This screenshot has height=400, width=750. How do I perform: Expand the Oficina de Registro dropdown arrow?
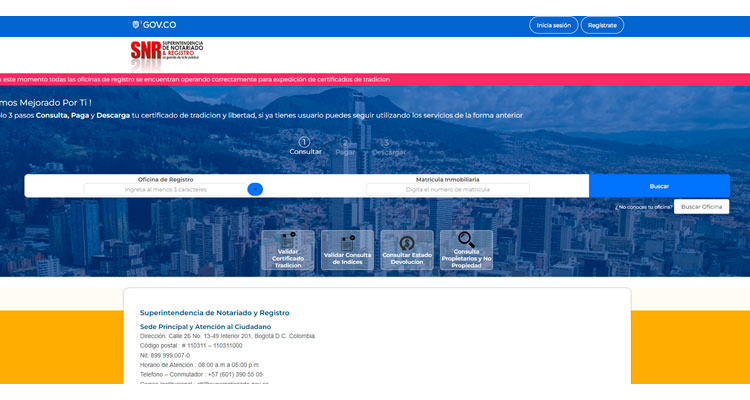(255, 189)
